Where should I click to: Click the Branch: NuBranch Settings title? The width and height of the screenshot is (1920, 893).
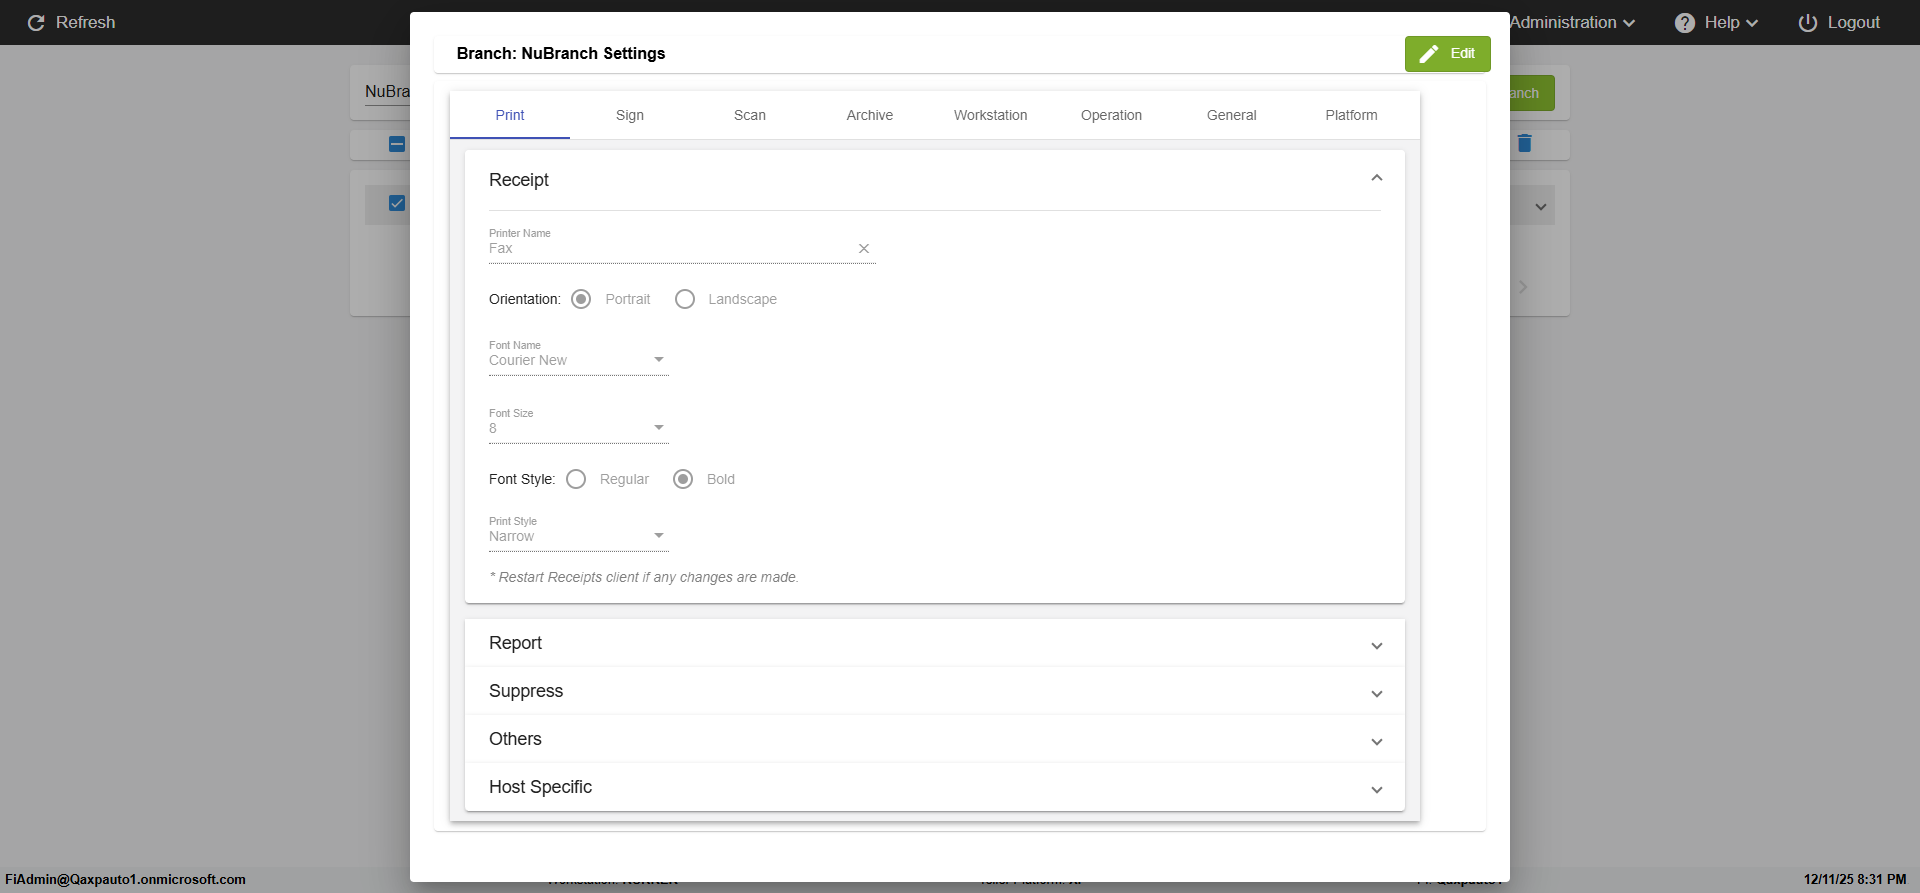(561, 53)
